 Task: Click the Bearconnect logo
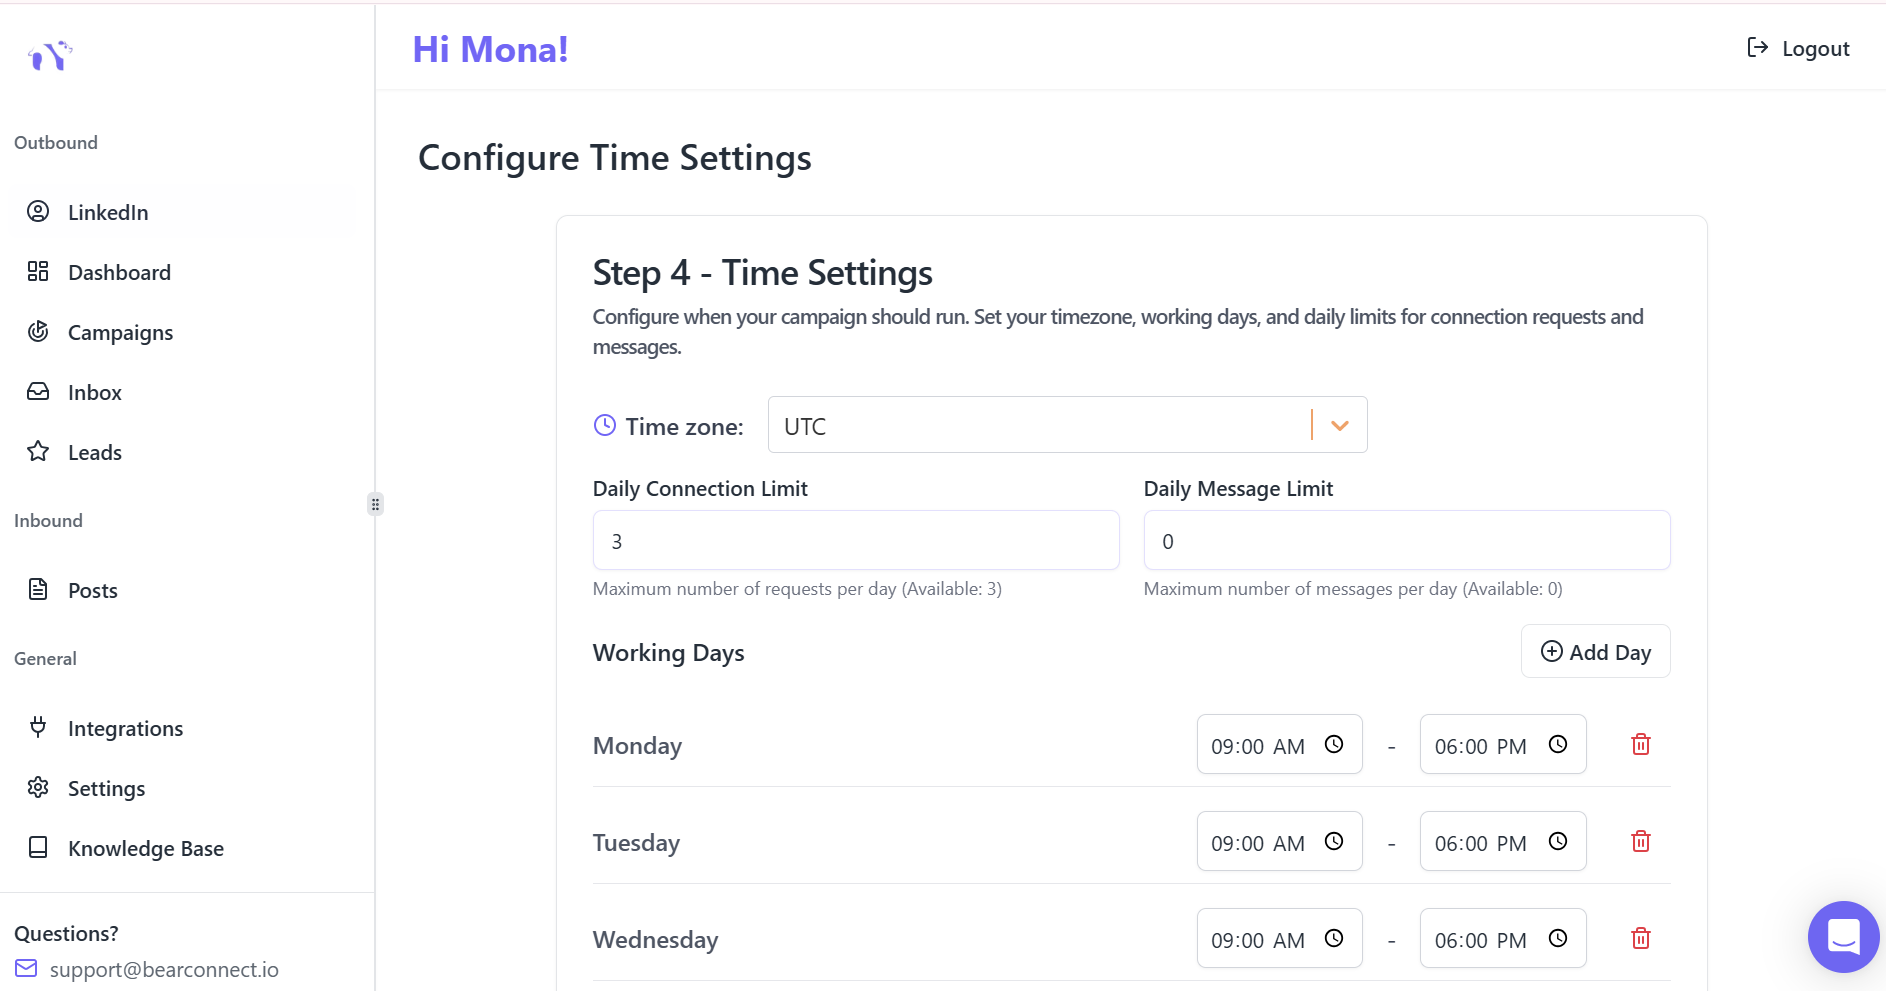point(50,56)
